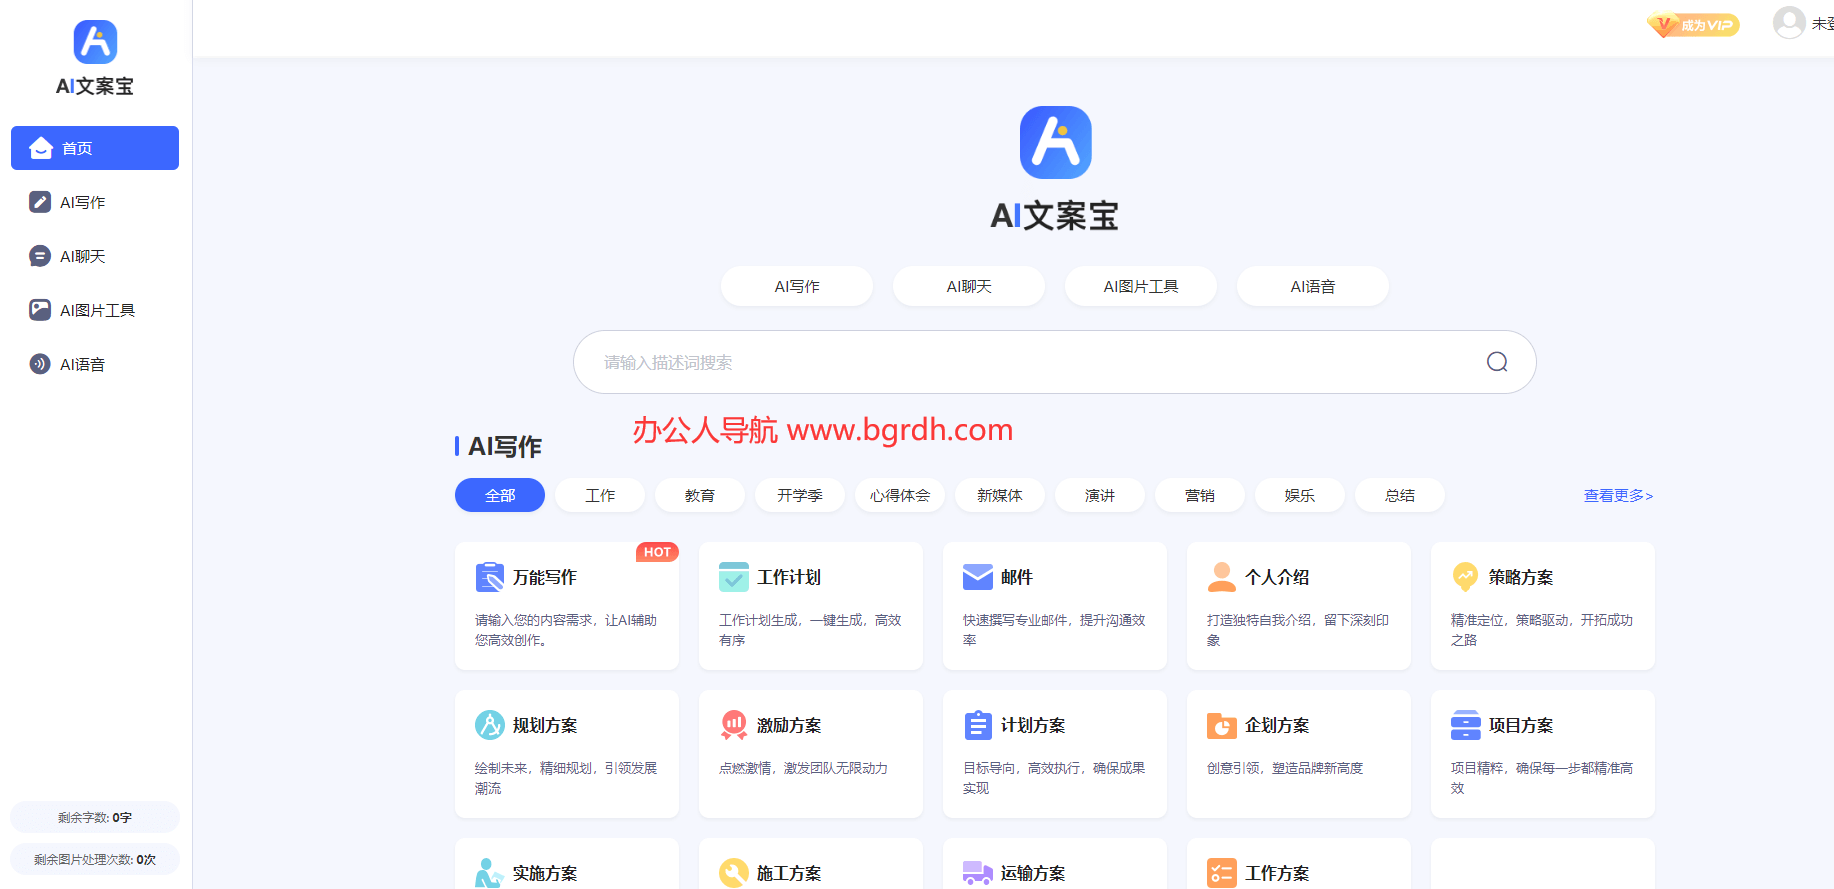Select the 开学季 category tab

coord(800,495)
